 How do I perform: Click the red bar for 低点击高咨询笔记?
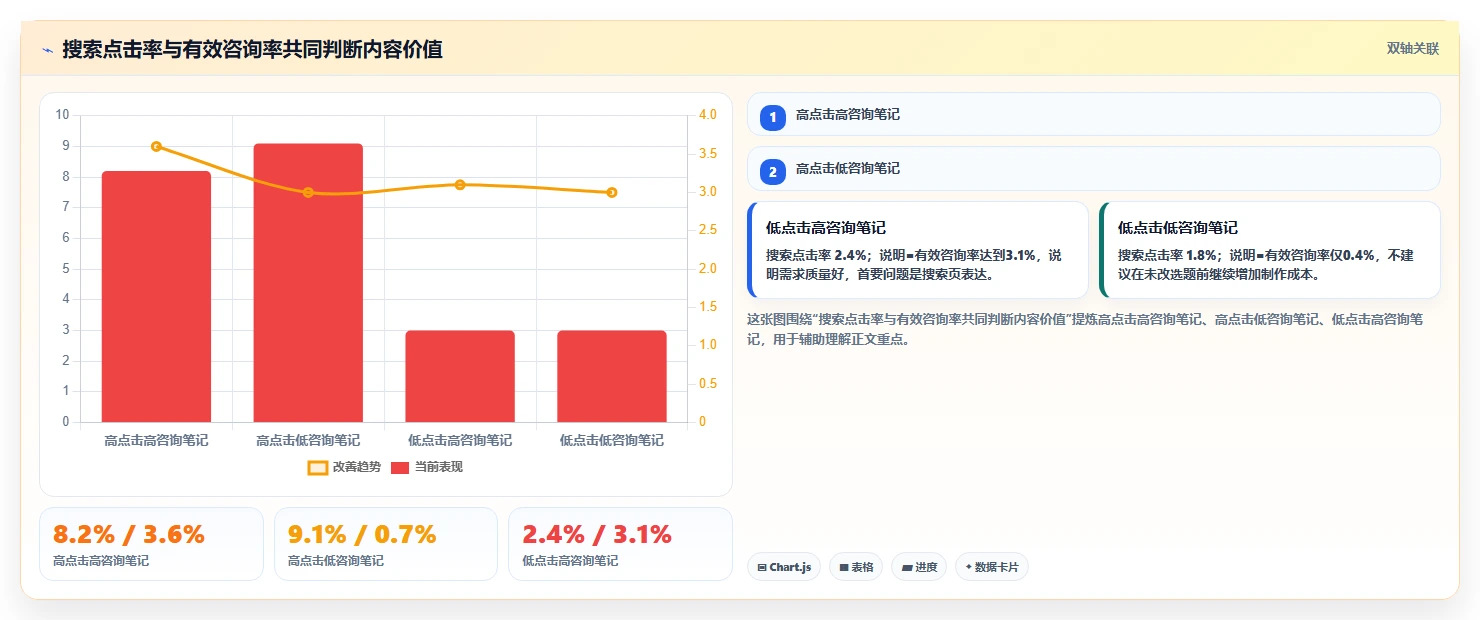[460, 376]
